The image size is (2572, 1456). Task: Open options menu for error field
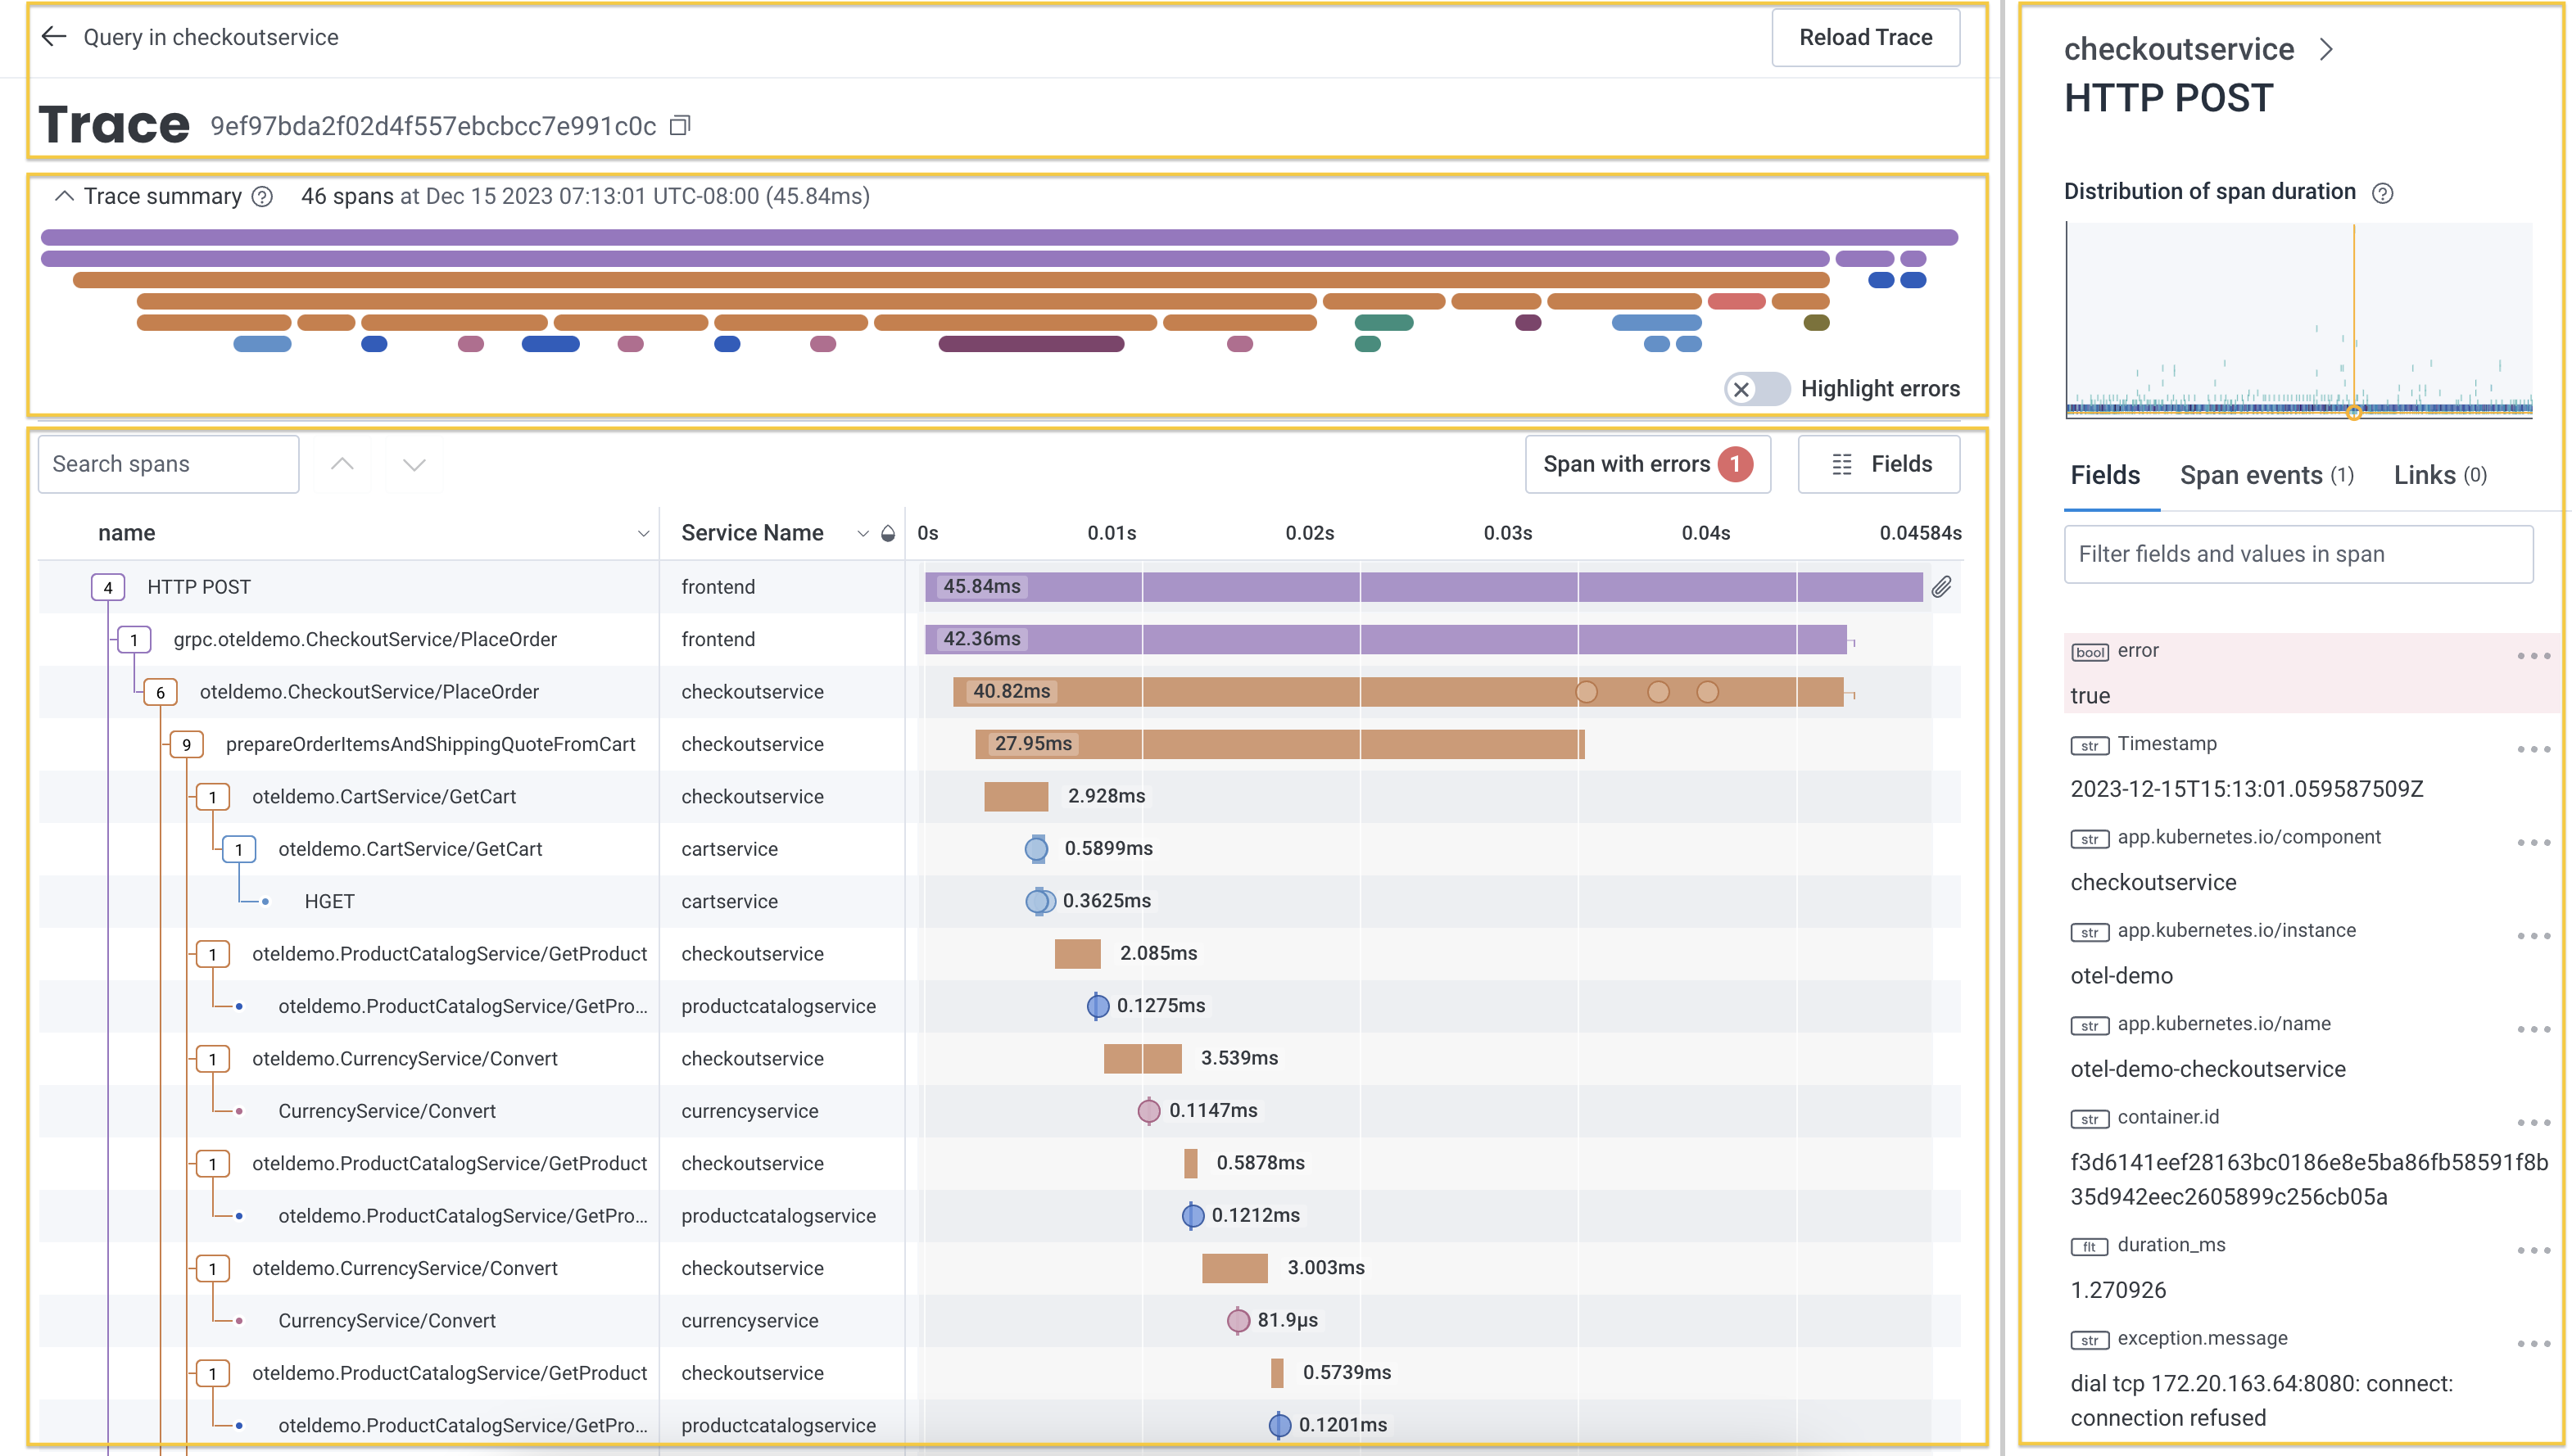click(2533, 656)
